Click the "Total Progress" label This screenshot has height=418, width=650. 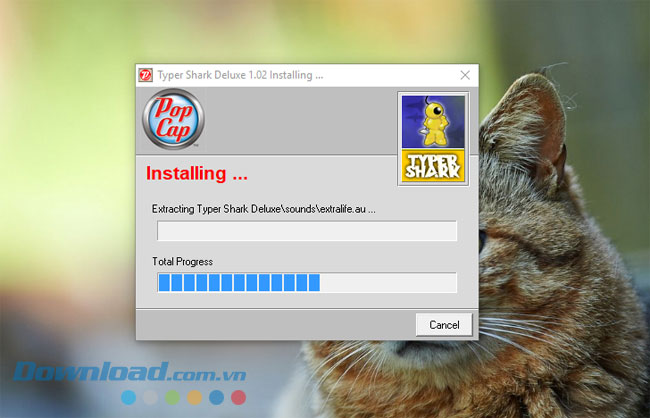tap(182, 262)
